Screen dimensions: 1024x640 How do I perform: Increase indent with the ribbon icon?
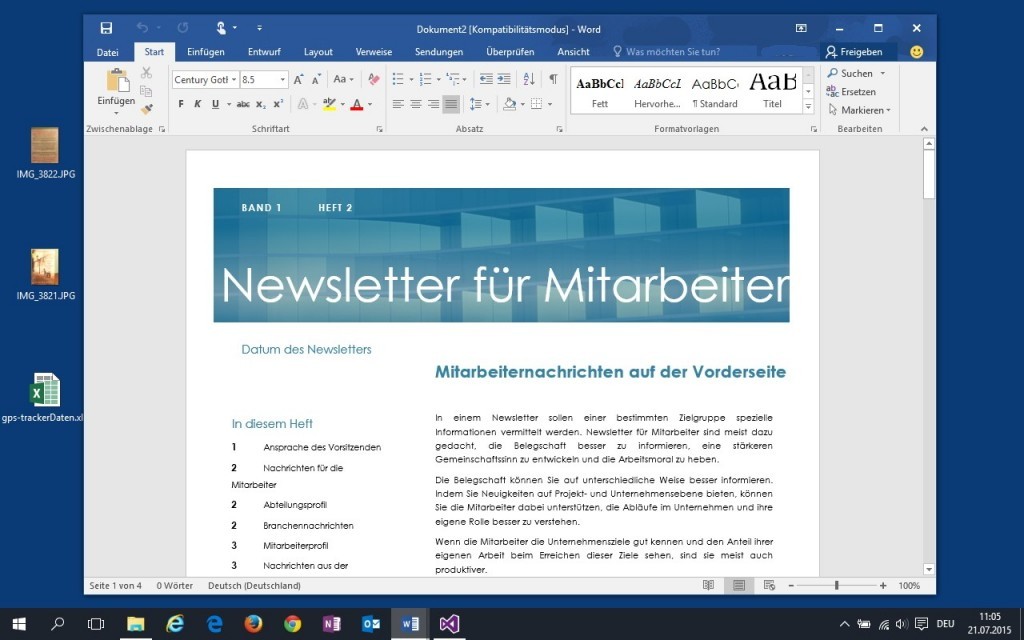point(504,79)
